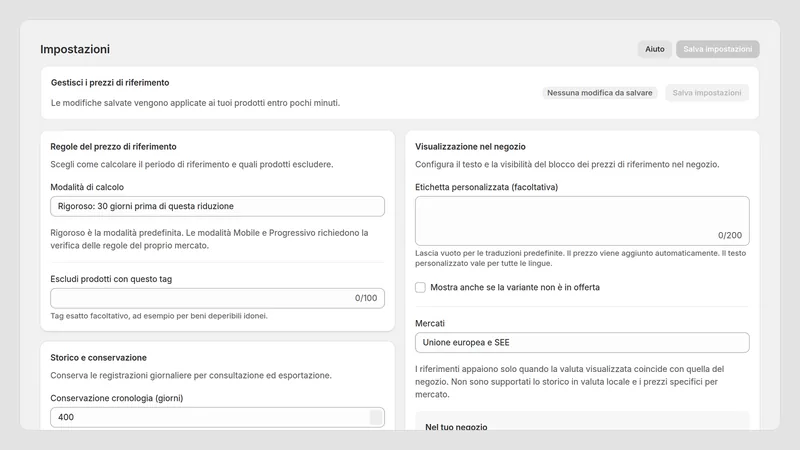This screenshot has width=800, height=450.
Task: Click the 'Lascia vuoto per le traduzioni predefinite' hint
Action: tap(581, 258)
